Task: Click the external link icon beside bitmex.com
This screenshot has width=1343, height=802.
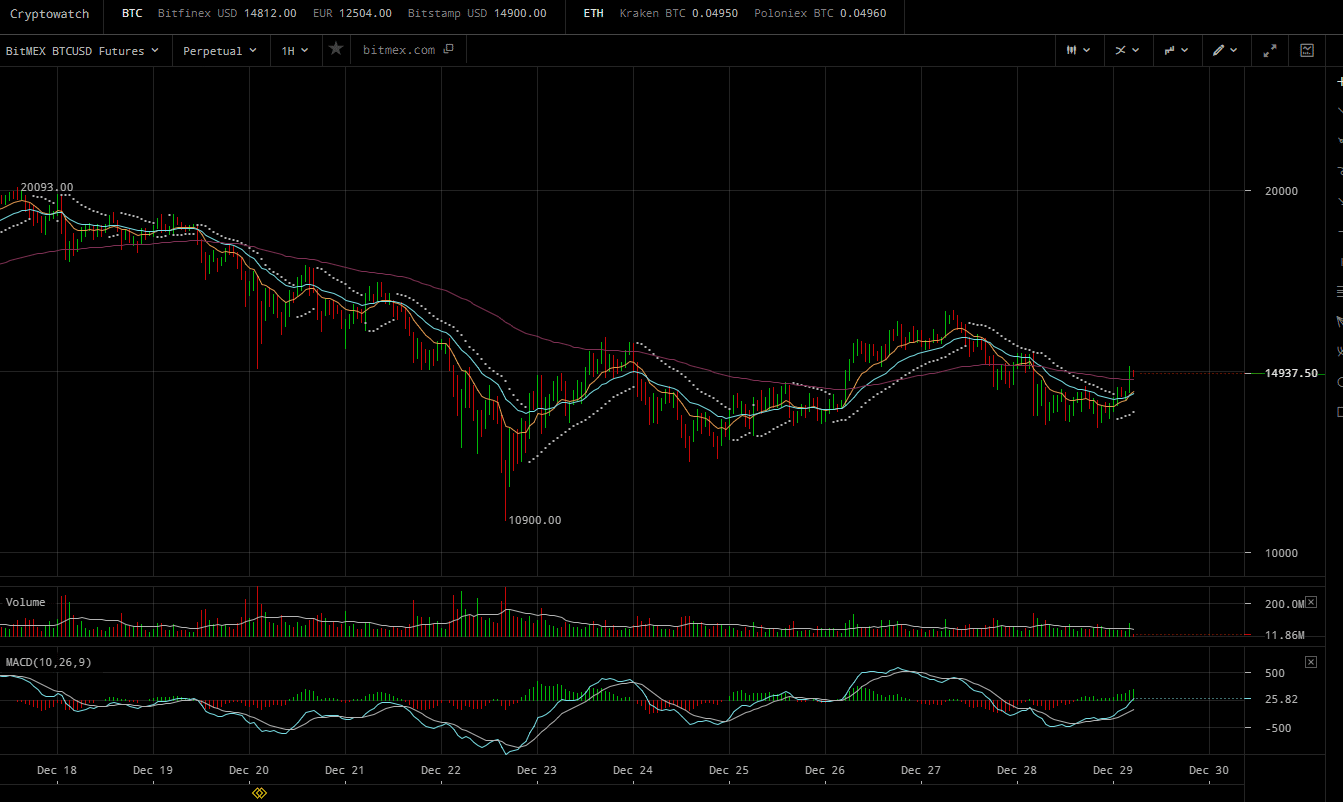Action: point(448,49)
